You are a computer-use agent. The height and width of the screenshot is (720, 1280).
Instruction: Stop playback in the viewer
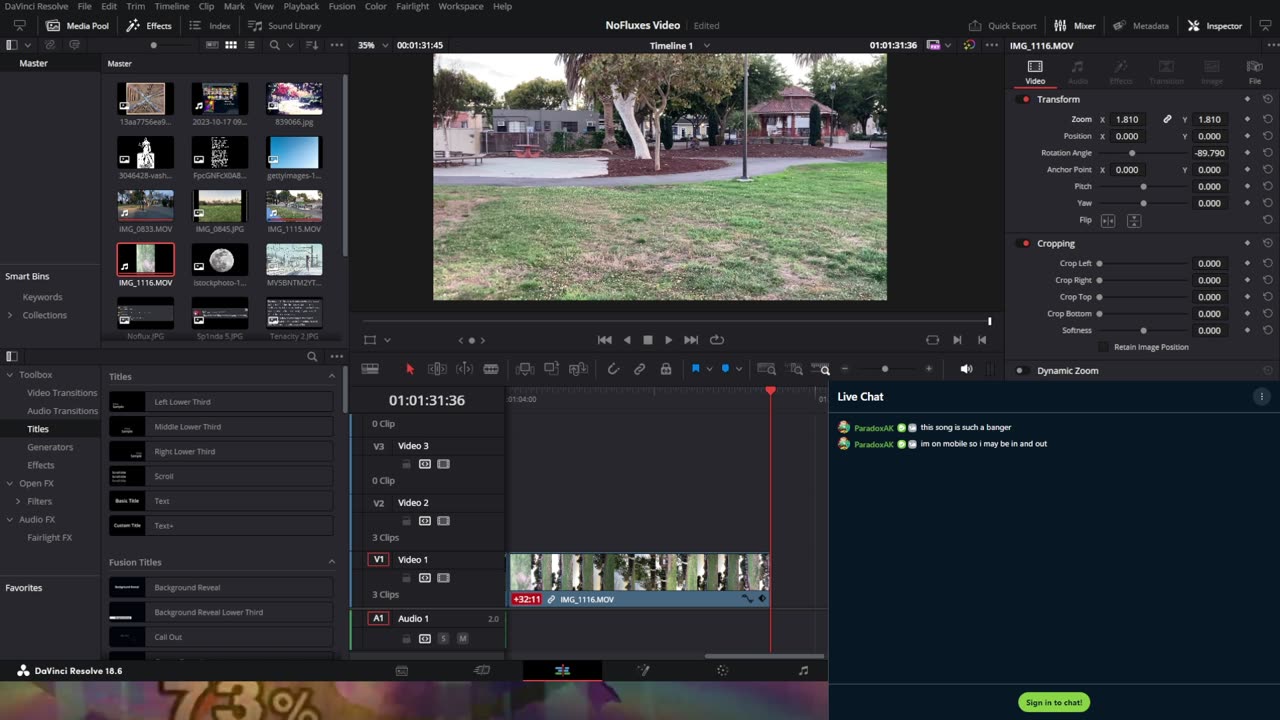pyautogui.click(x=647, y=340)
